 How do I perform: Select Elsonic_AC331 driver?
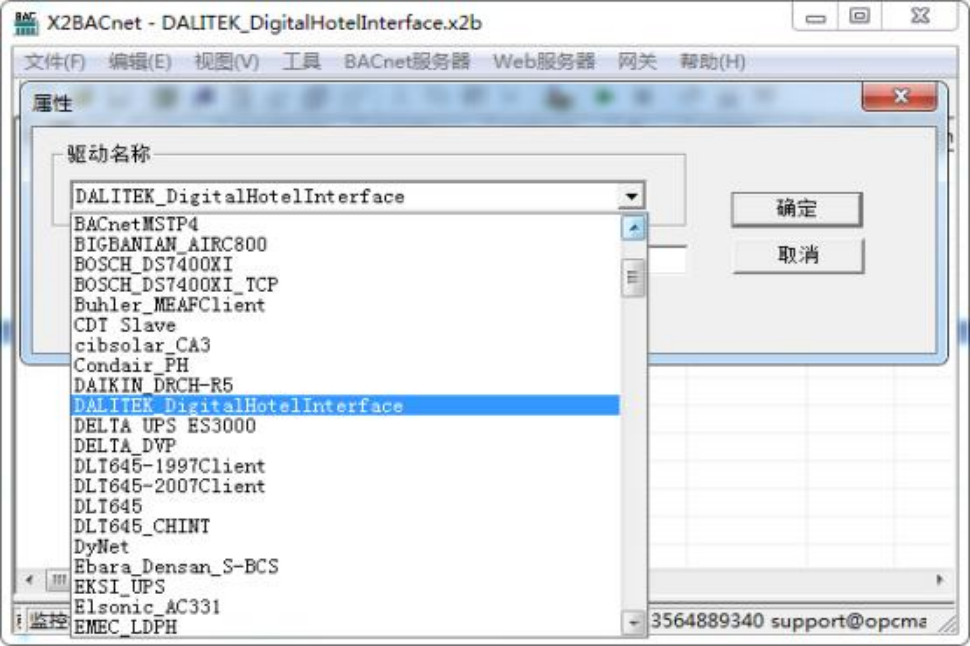tap(345, 606)
